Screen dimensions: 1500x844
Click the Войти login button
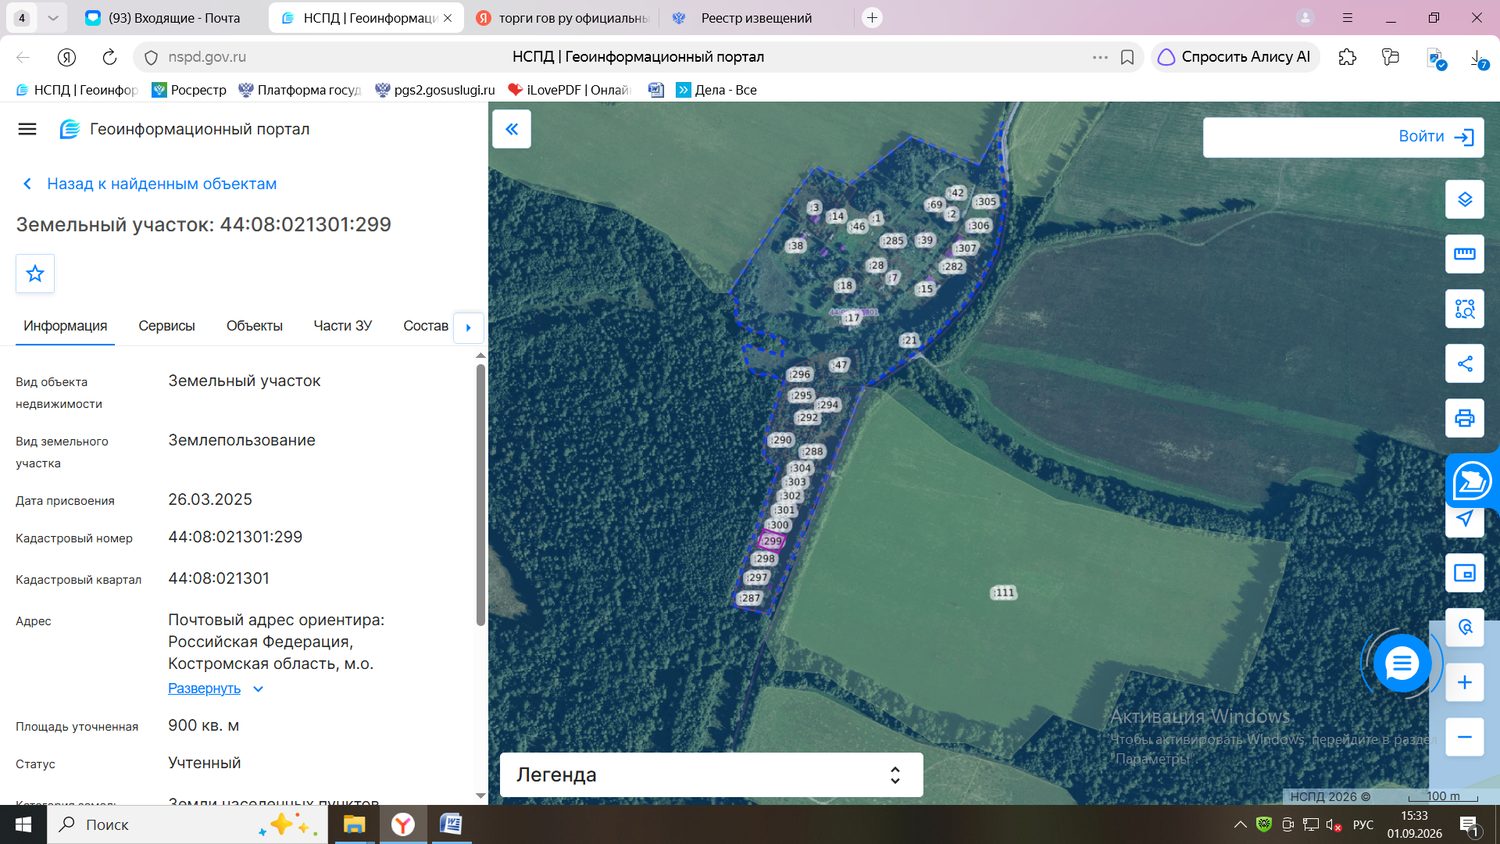coord(1343,137)
